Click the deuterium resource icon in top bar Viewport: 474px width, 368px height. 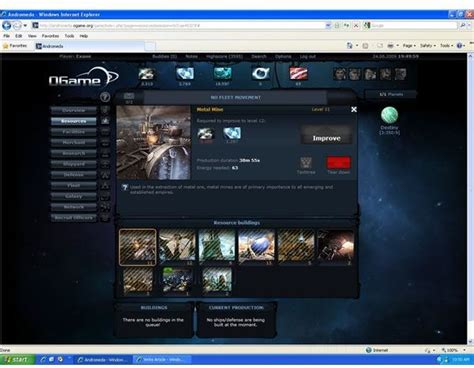coord(222,74)
